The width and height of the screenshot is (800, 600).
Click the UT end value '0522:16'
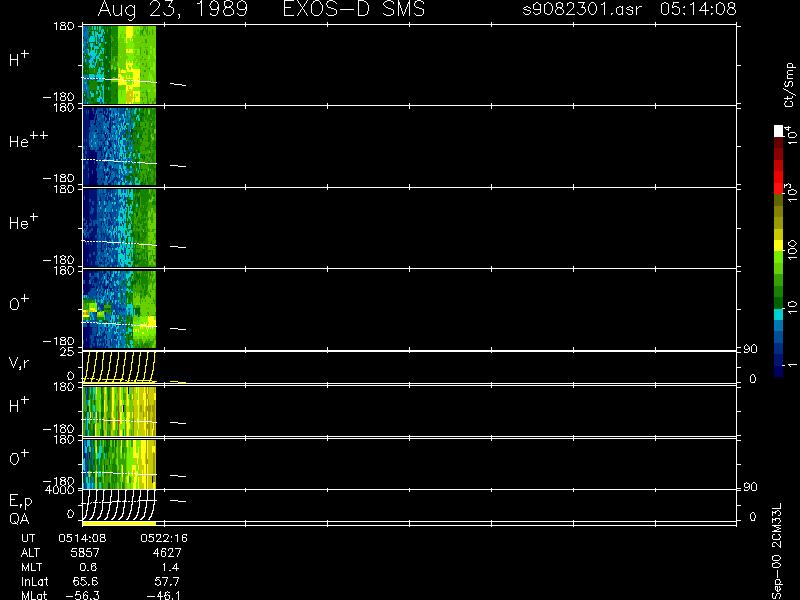(x=164, y=538)
